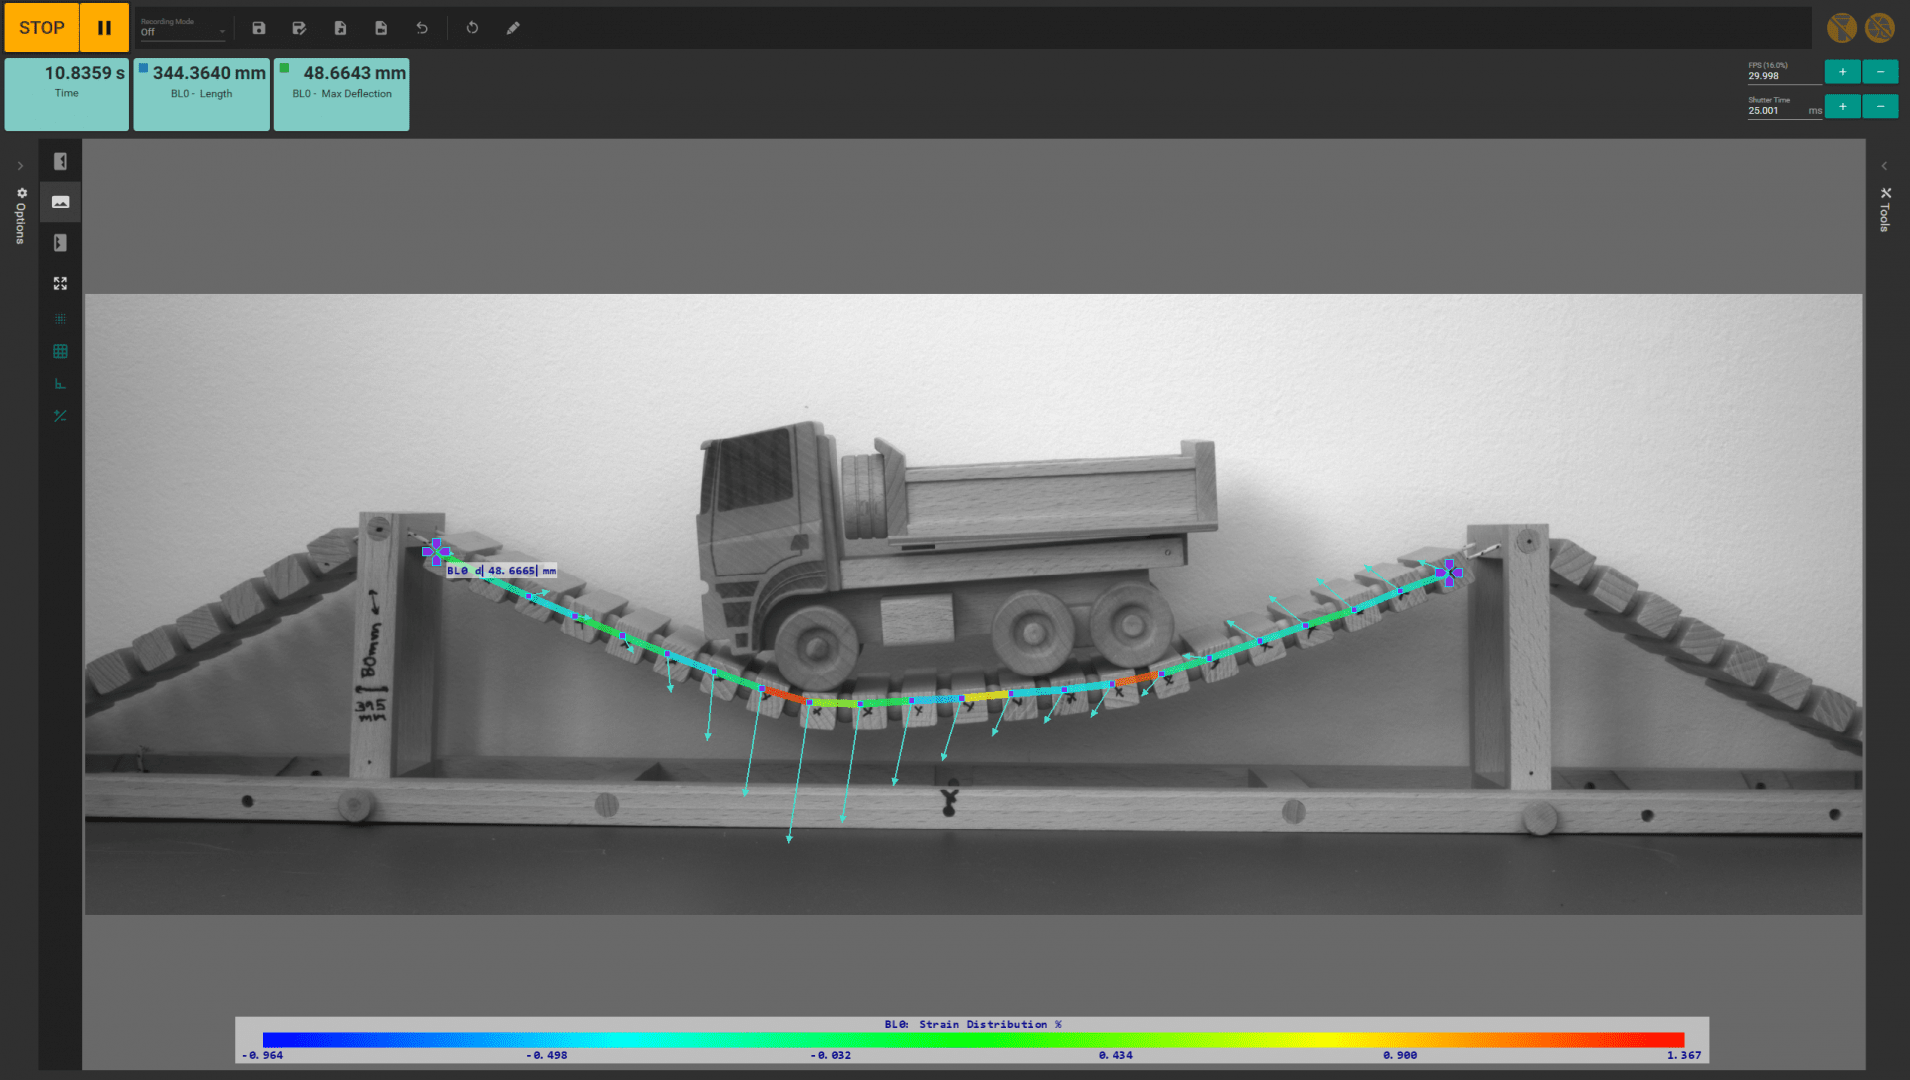The image size is (1910, 1080).
Task: Click the strain distribution color bar
Action: coord(972,1040)
